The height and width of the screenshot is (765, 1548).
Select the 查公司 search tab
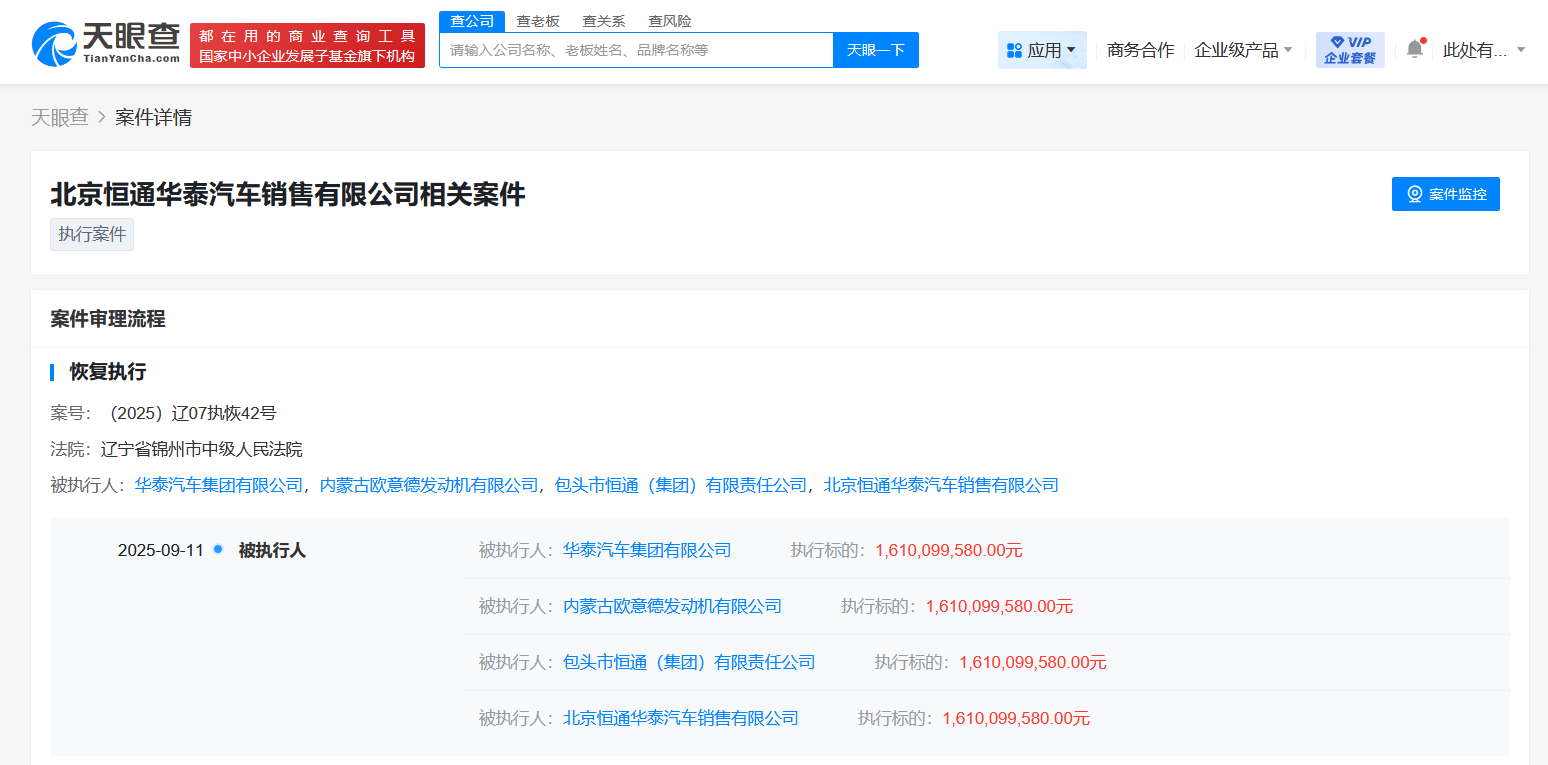point(472,21)
